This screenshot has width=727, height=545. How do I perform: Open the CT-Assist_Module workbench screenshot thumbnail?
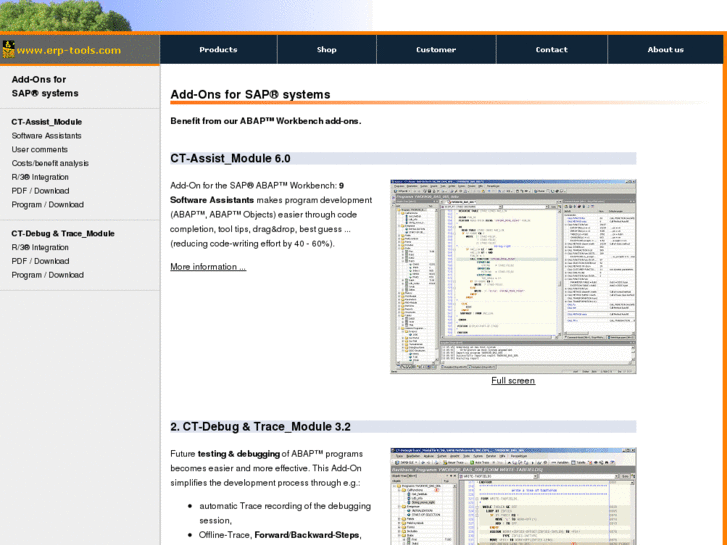click(512, 276)
